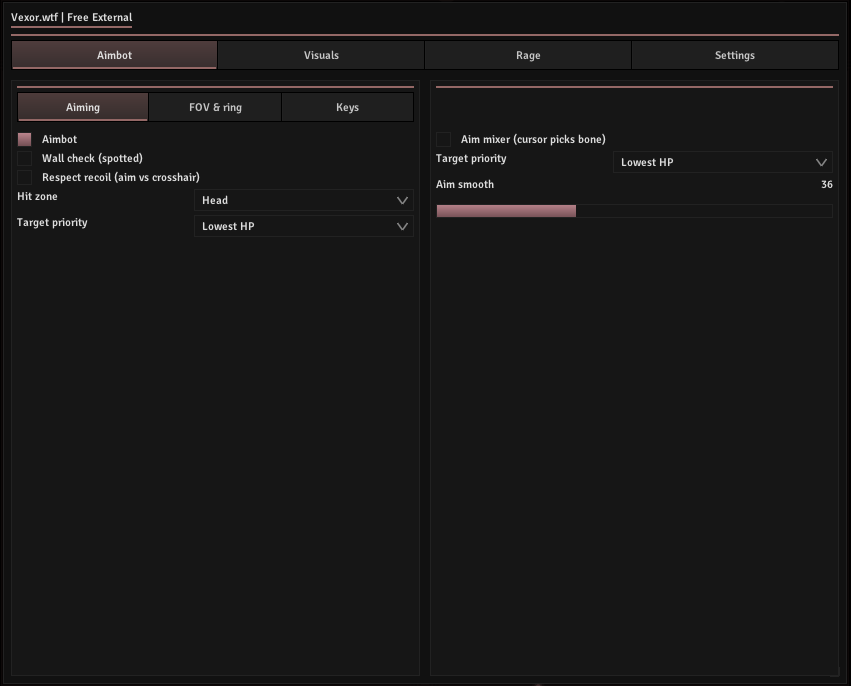This screenshot has height=686, width=851.
Task: Select the Aimbot tab
Action: 114,55
